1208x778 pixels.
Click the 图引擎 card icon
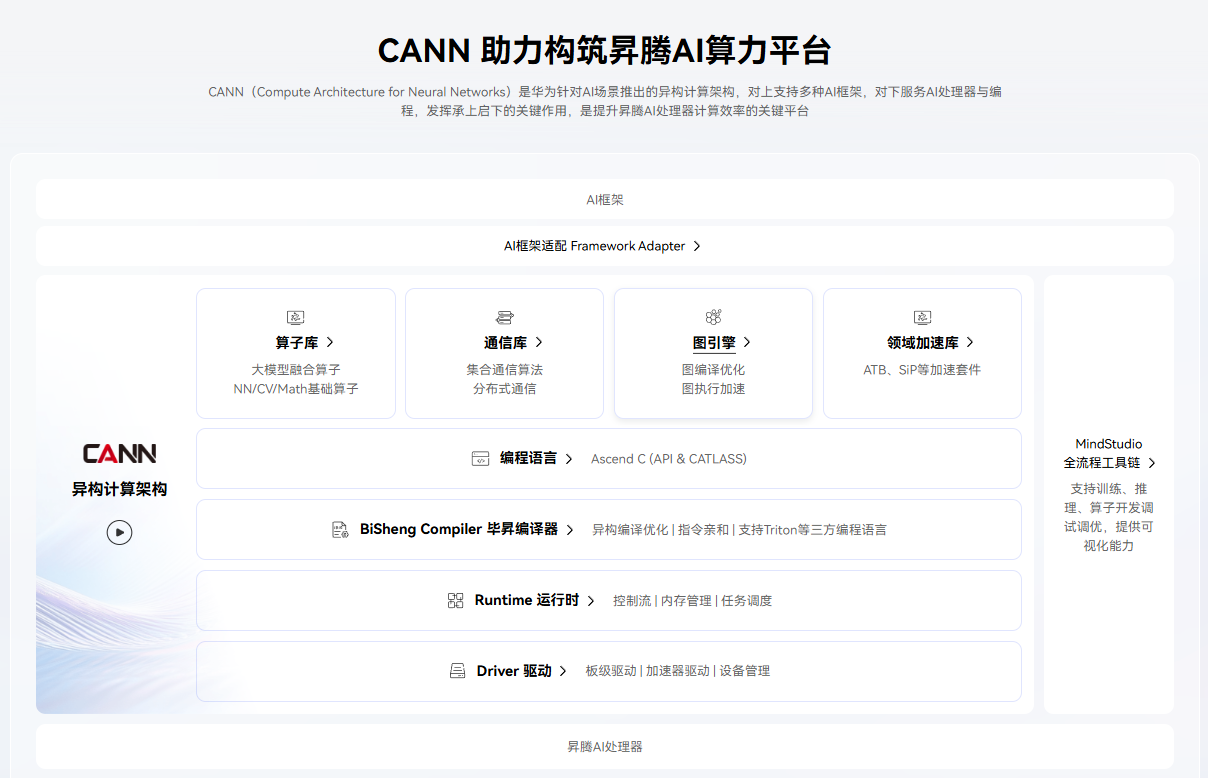(713, 318)
